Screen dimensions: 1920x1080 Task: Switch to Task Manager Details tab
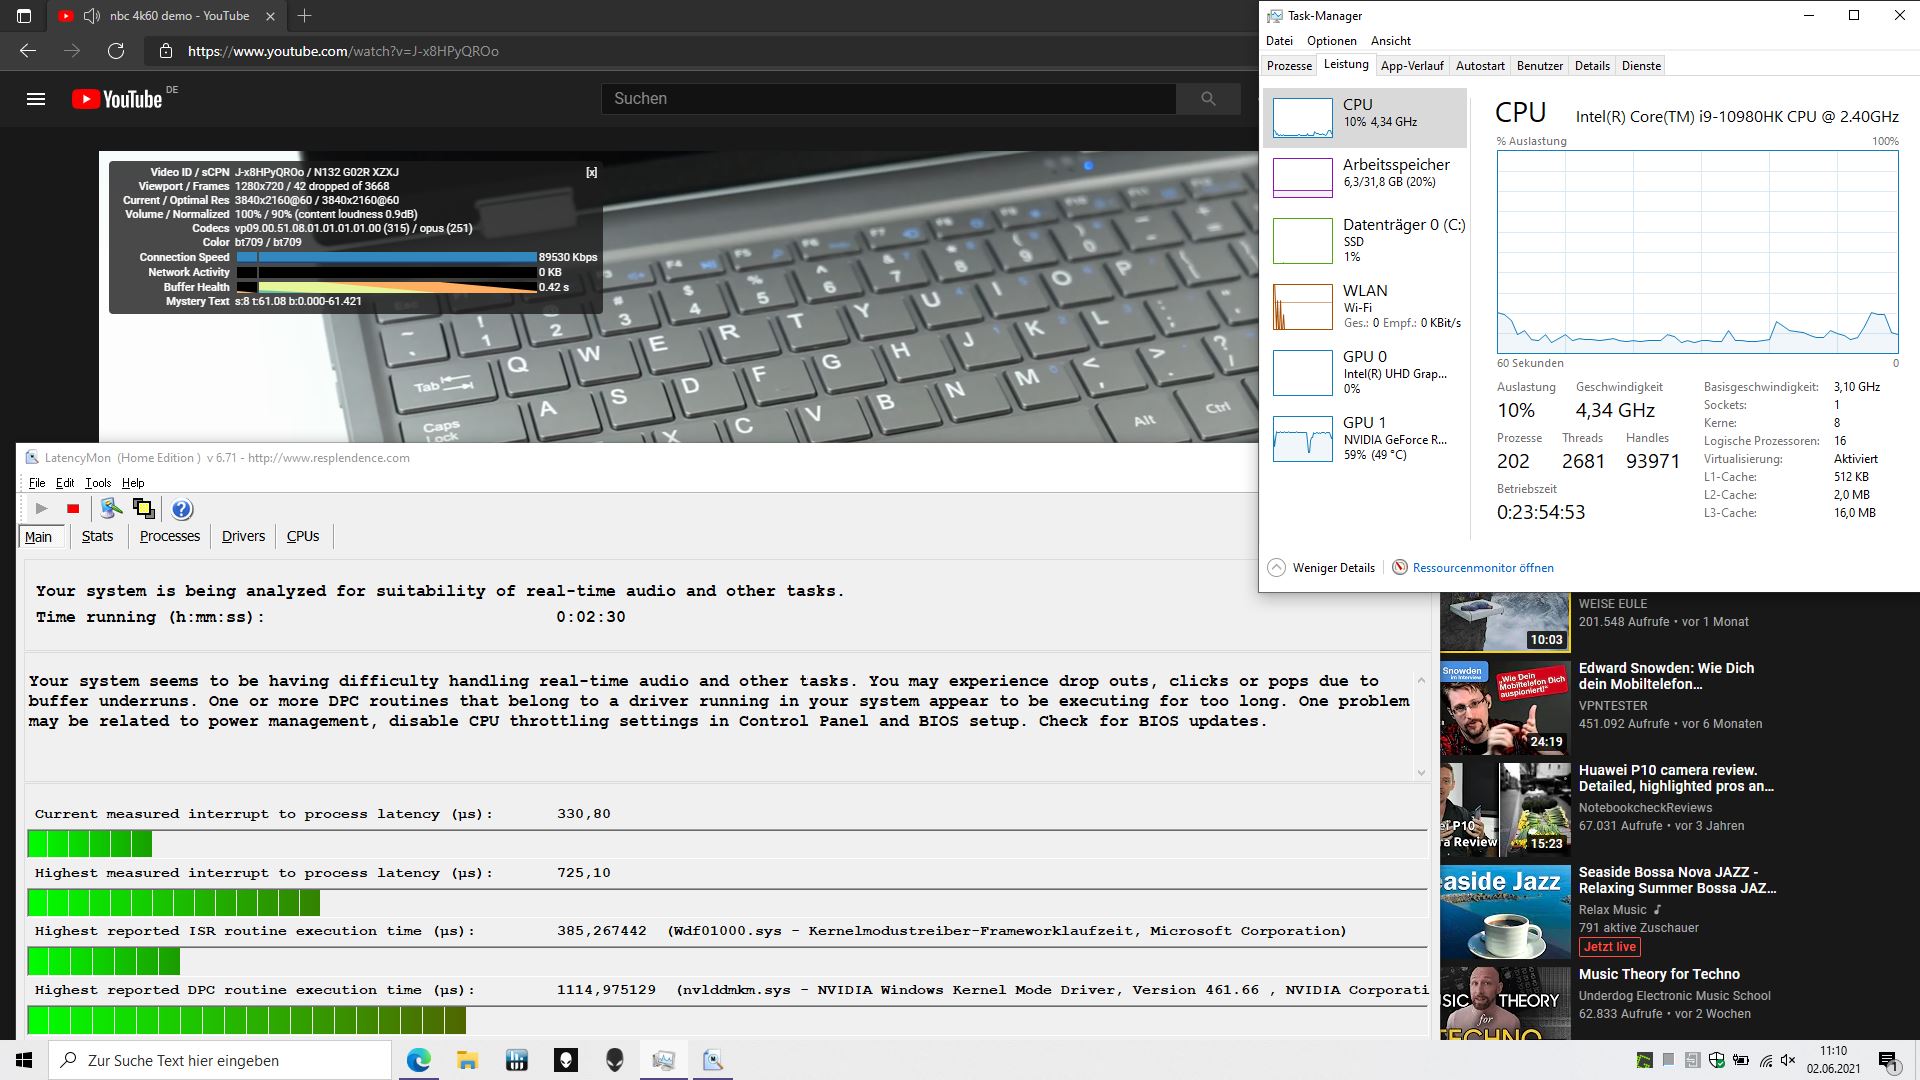coord(1592,66)
